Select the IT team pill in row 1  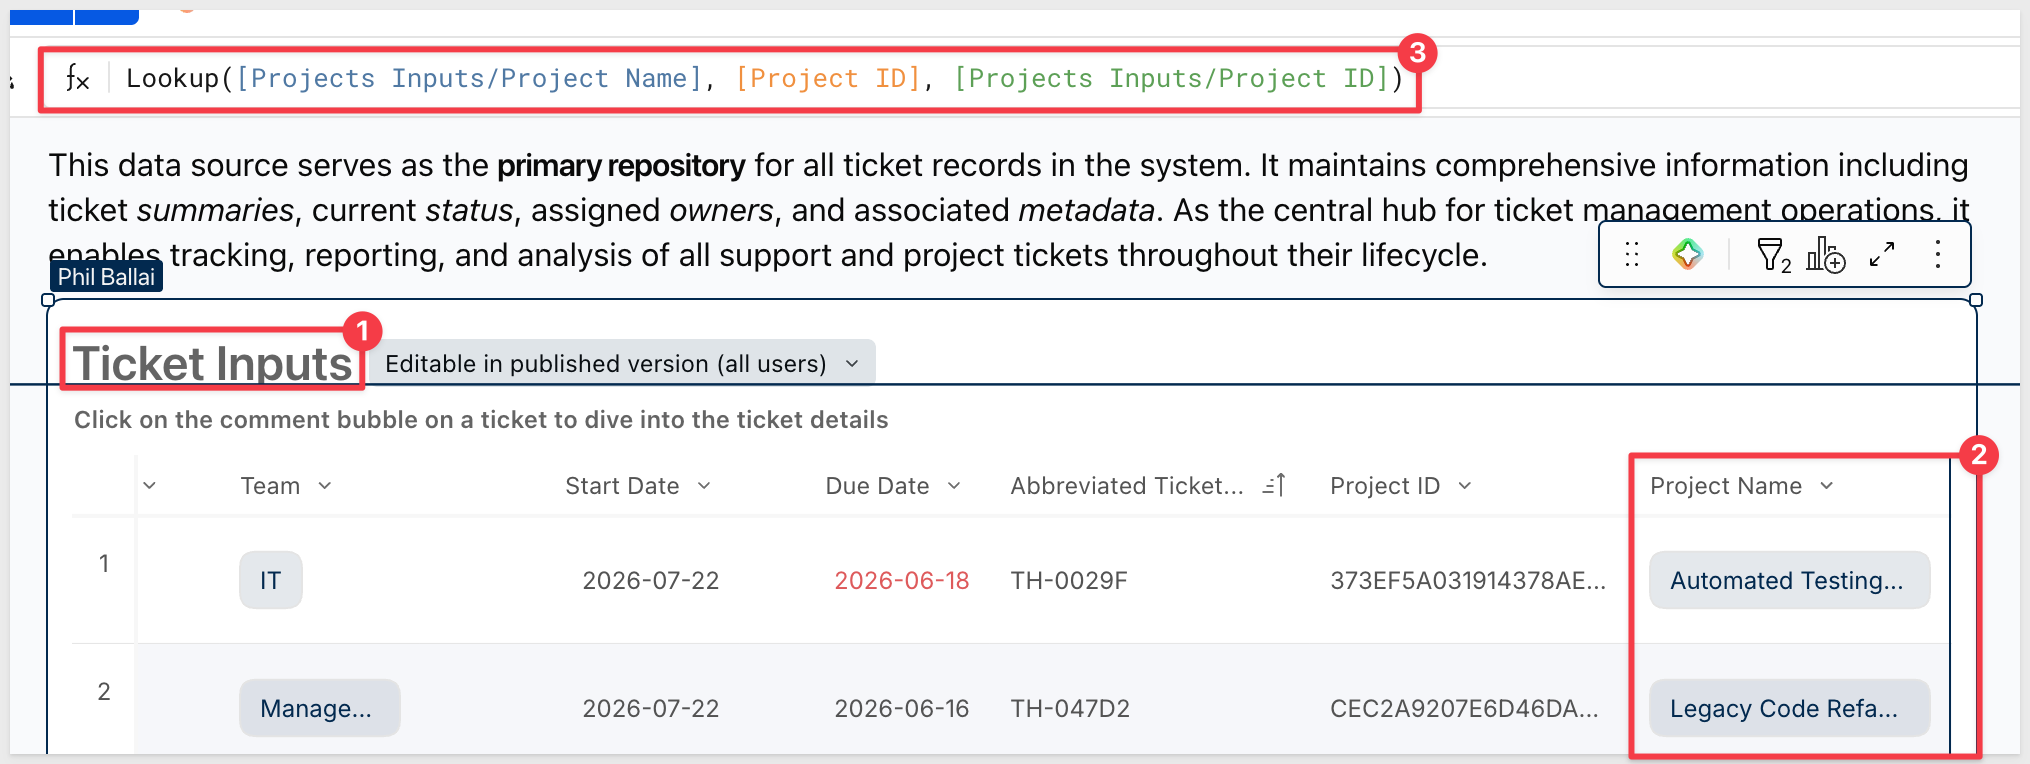[271, 580]
